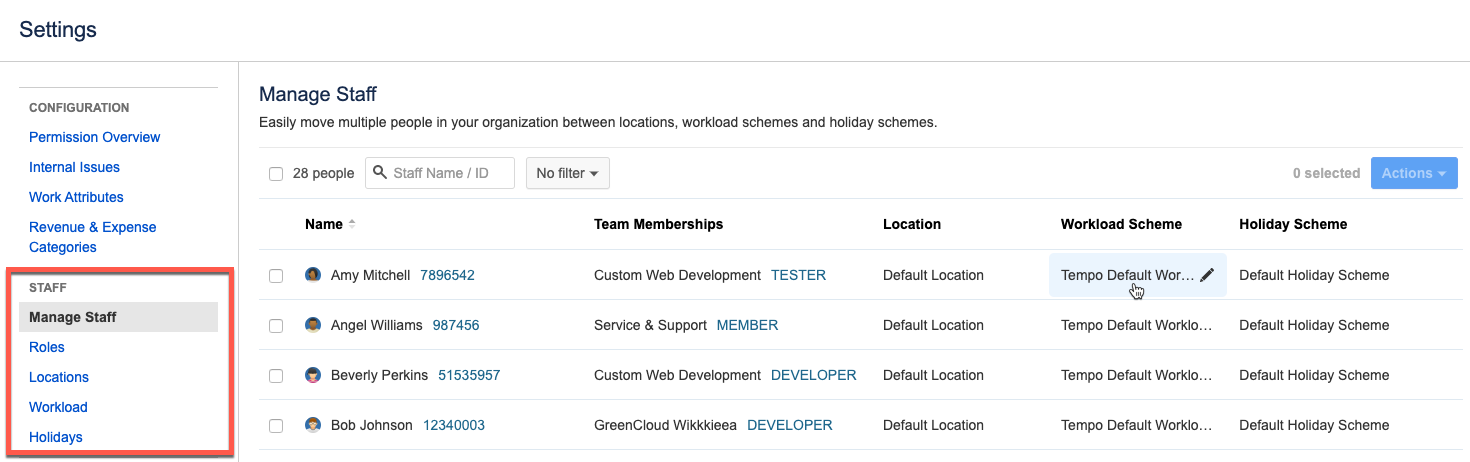The width and height of the screenshot is (1470, 462).
Task: Click Bob Johnson's avatar icon
Action: tap(313, 425)
